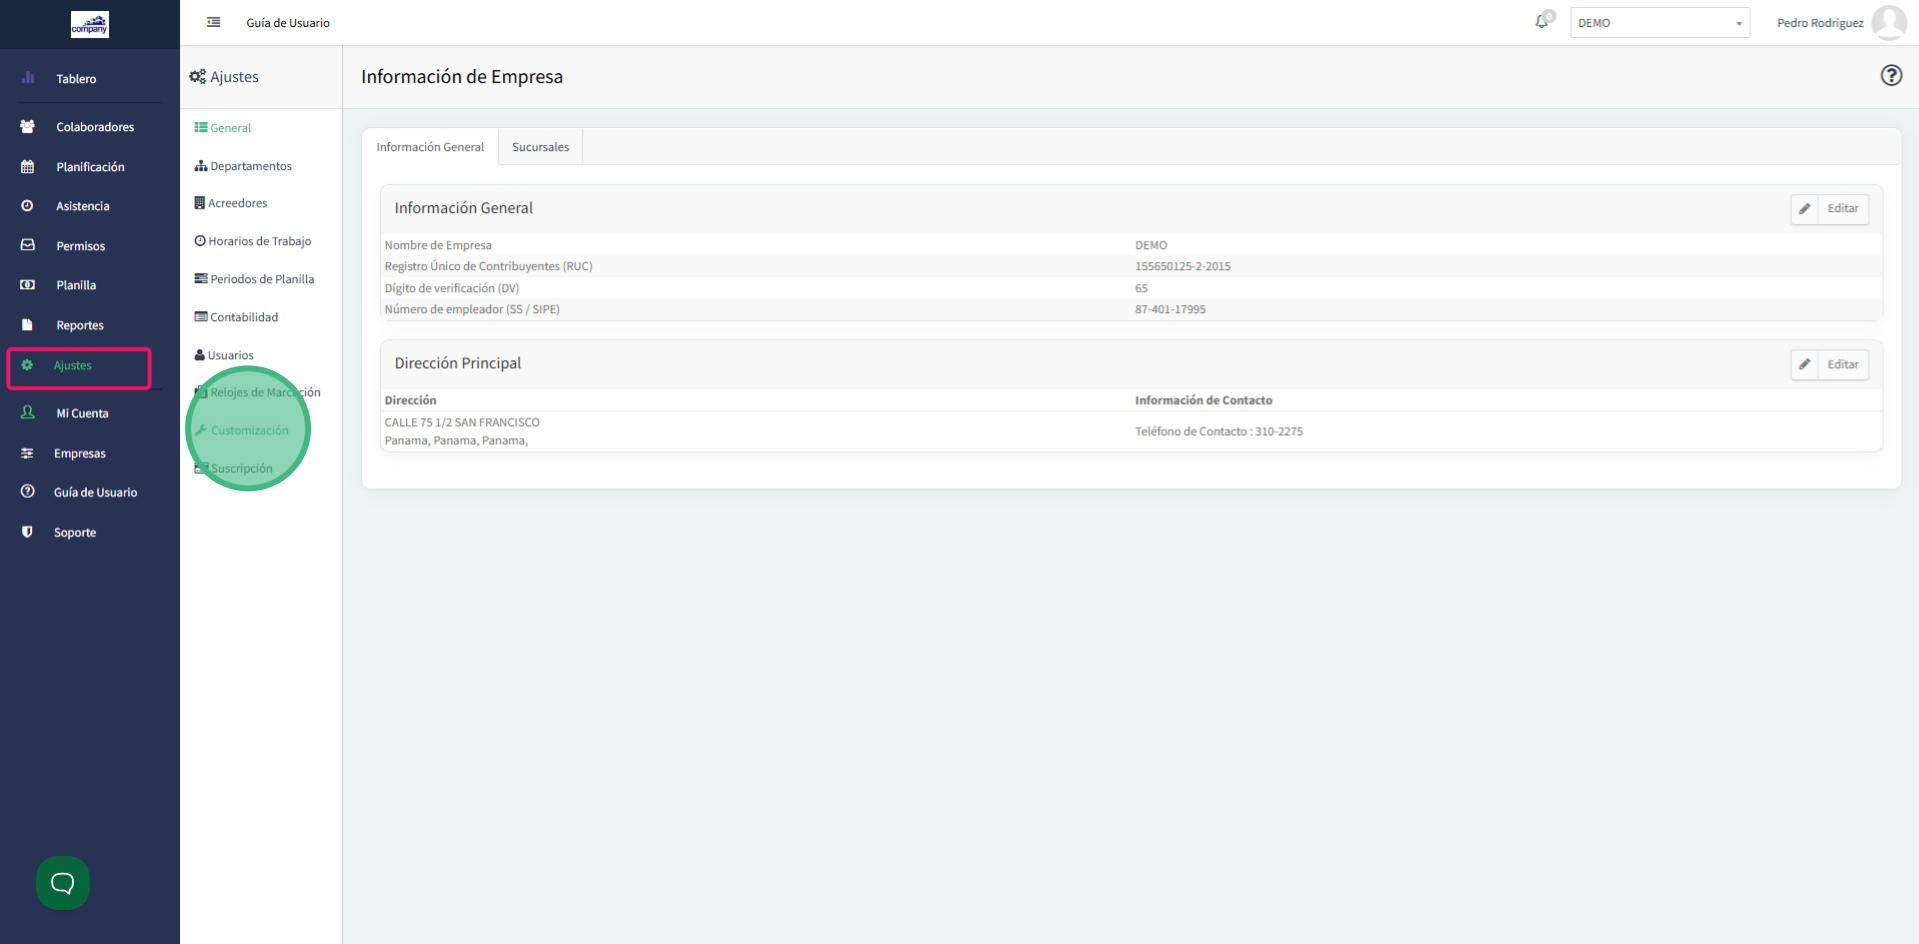Click the Planilla money icon
The height and width of the screenshot is (944, 1919).
point(28,285)
